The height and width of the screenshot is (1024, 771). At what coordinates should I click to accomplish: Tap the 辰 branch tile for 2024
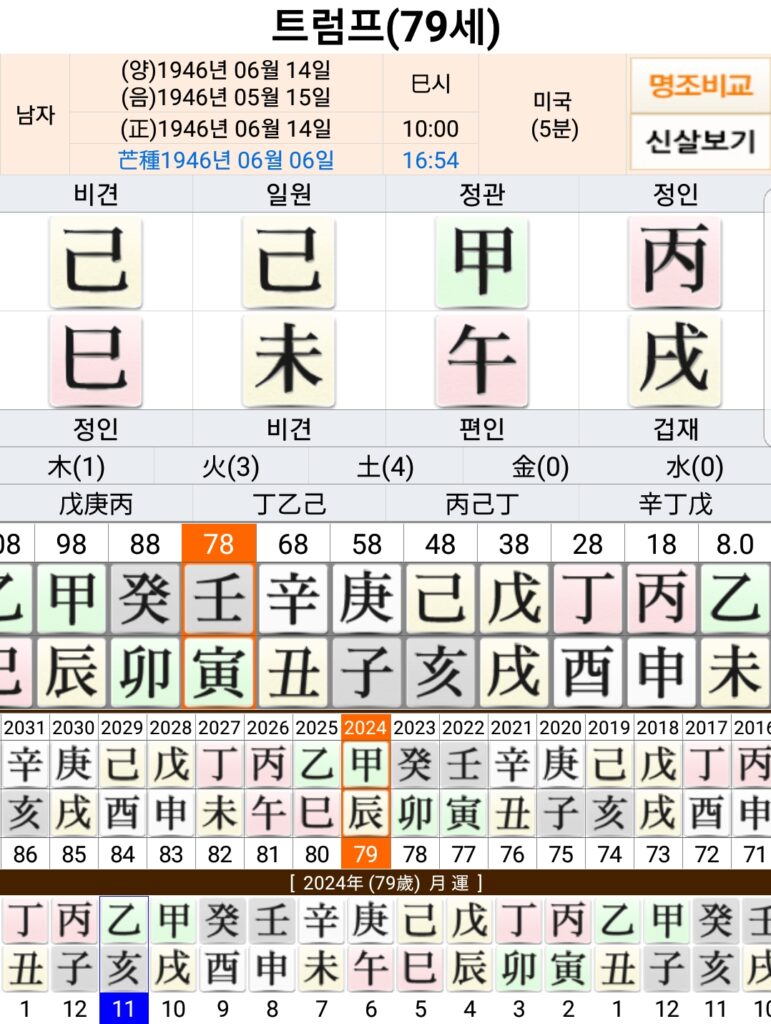pos(366,812)
